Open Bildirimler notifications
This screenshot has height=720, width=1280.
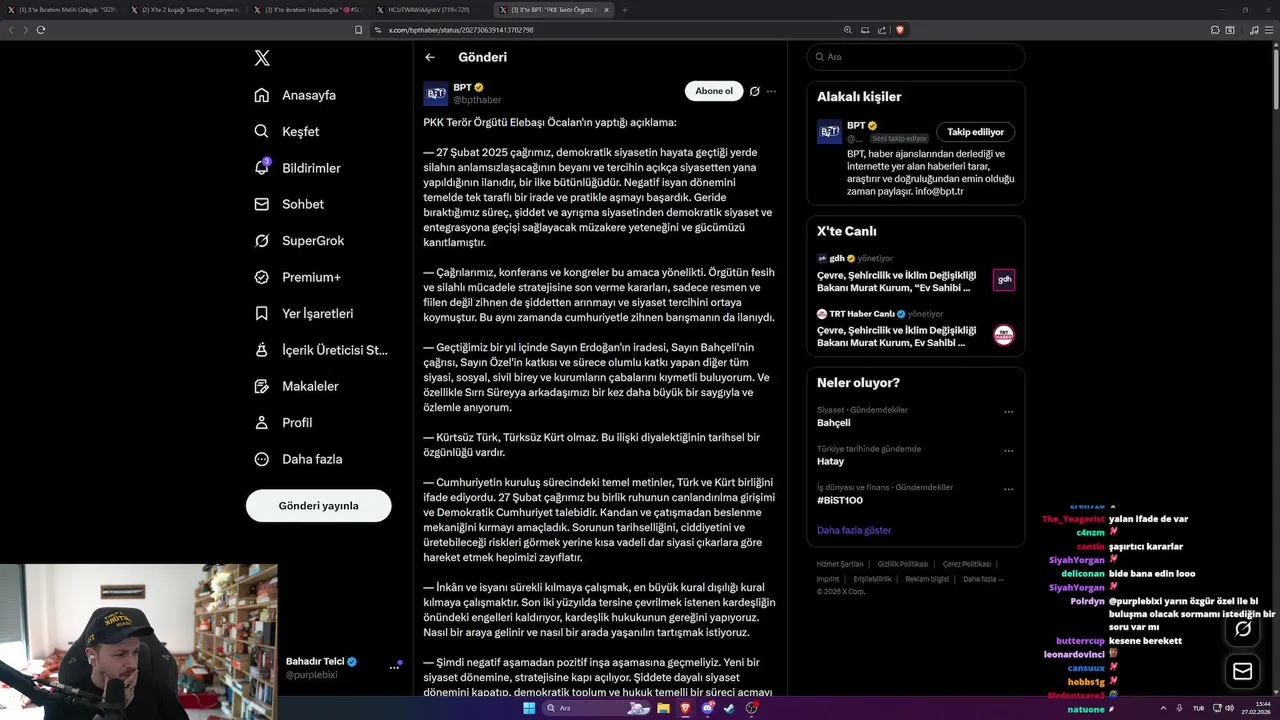pos(297,168)
